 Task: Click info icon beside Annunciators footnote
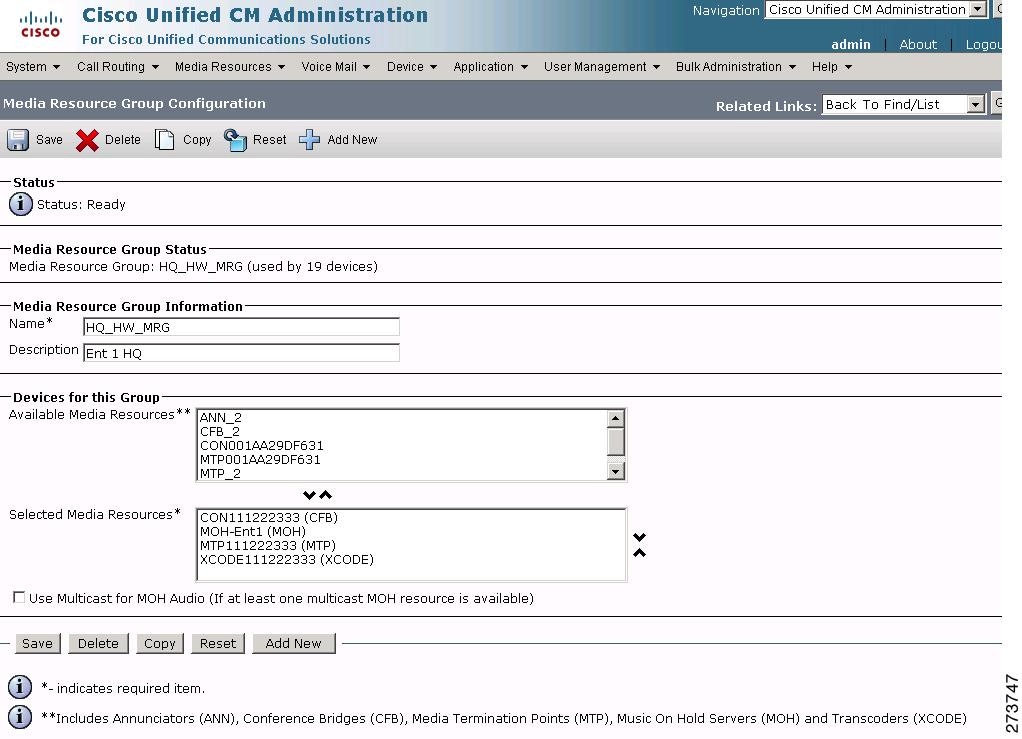tap(20, 717)
